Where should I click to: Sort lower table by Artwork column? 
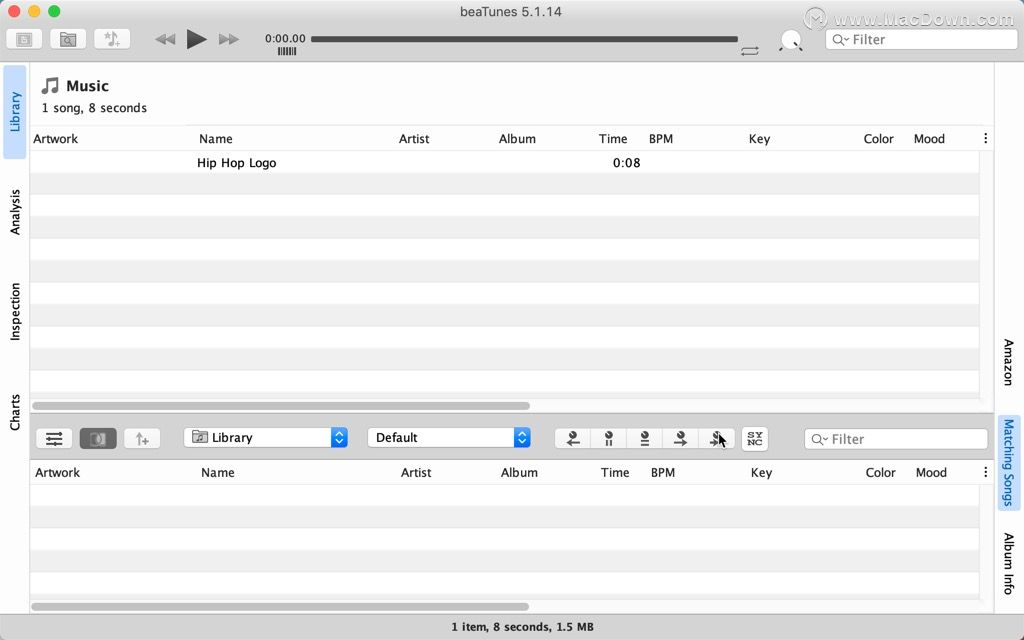pos(57,472)
